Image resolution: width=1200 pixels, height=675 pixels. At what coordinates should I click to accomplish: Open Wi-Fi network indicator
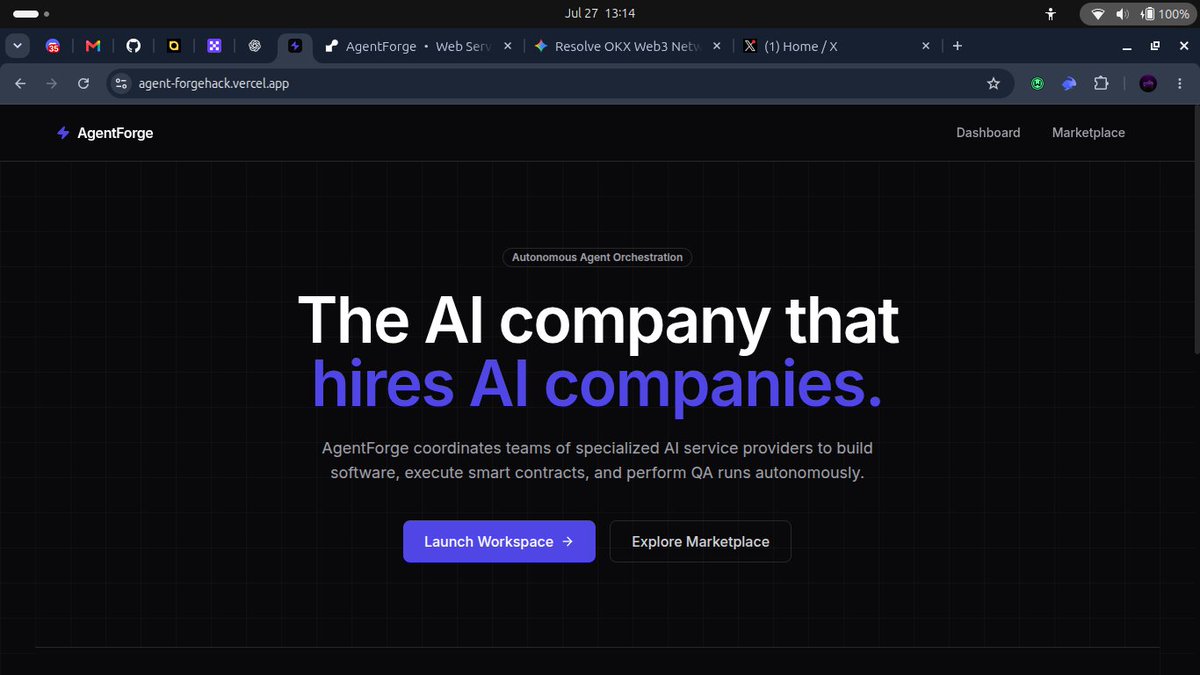(x=1098, y=14)
